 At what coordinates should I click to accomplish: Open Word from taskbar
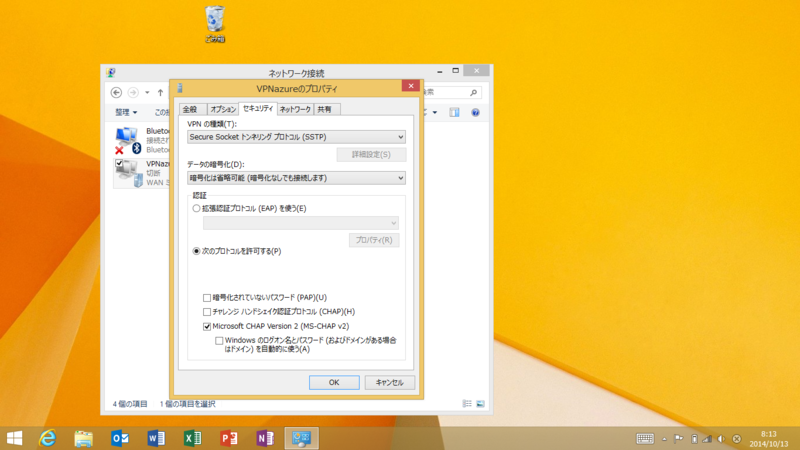point(156,438)
